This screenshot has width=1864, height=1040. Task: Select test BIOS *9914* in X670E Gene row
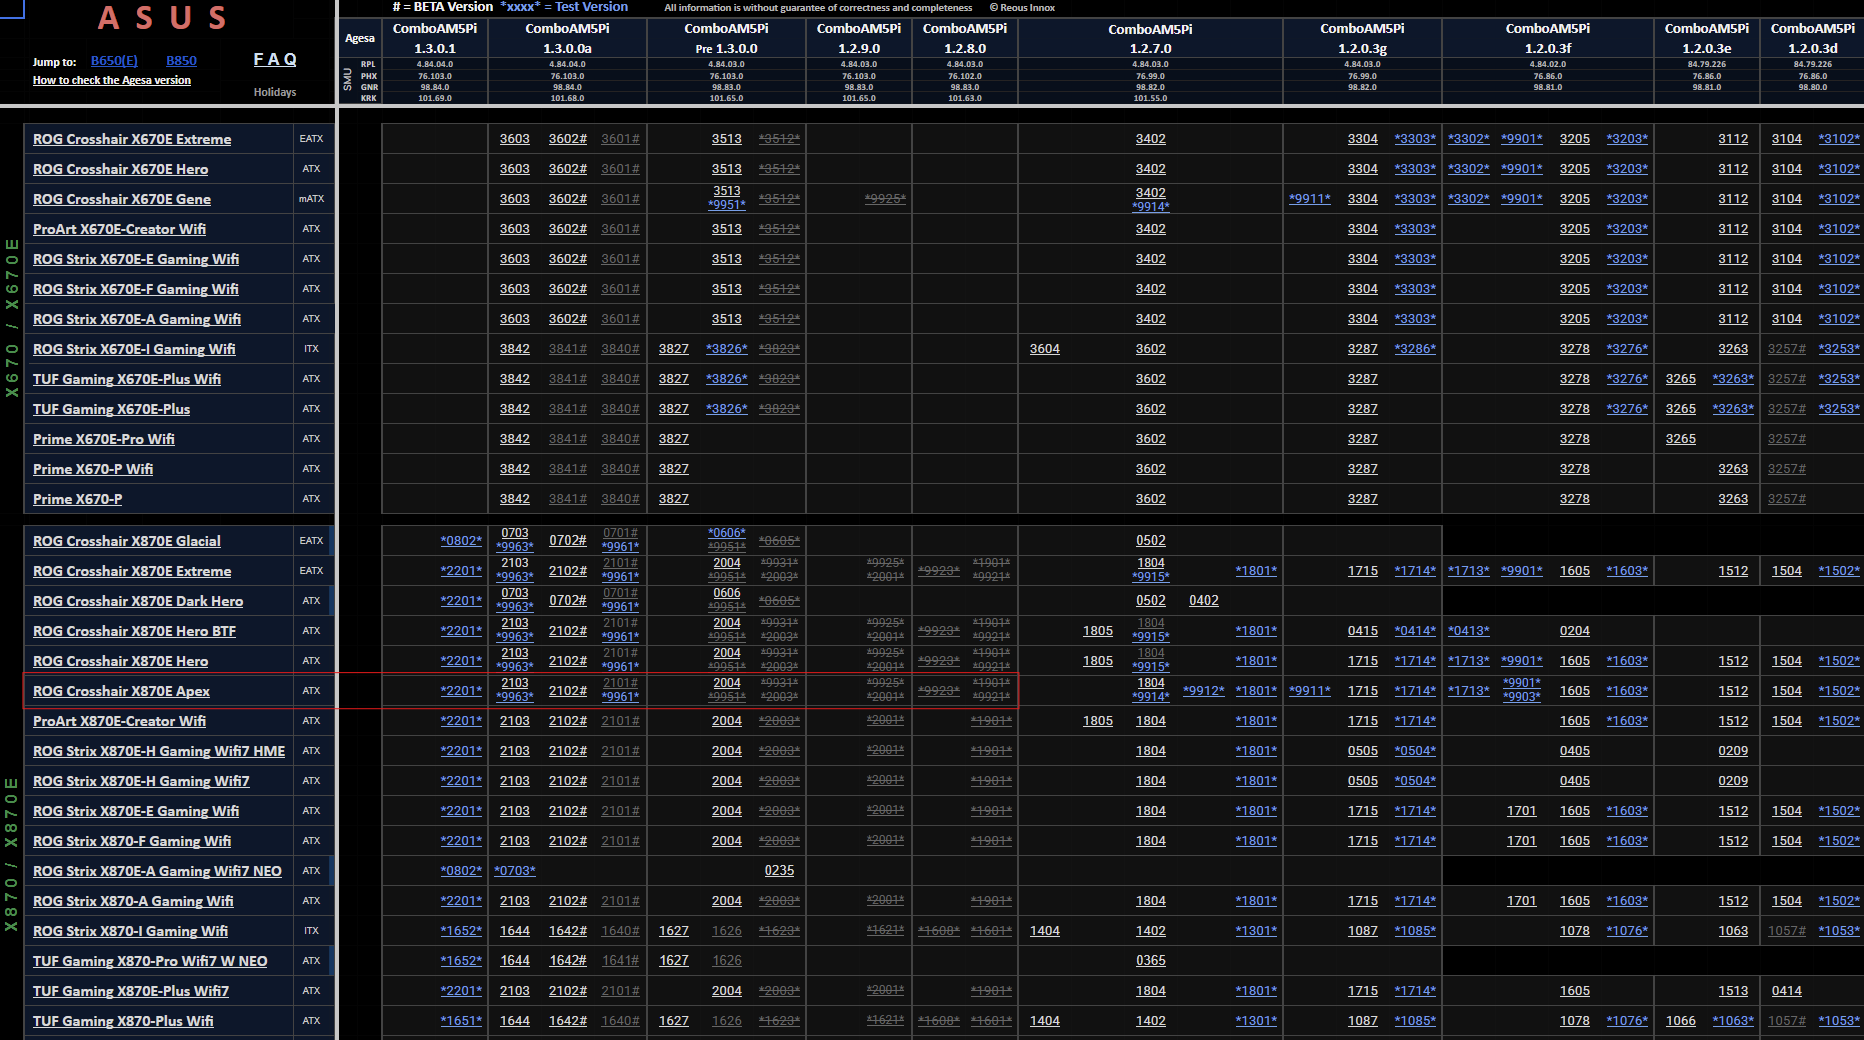1151,207
